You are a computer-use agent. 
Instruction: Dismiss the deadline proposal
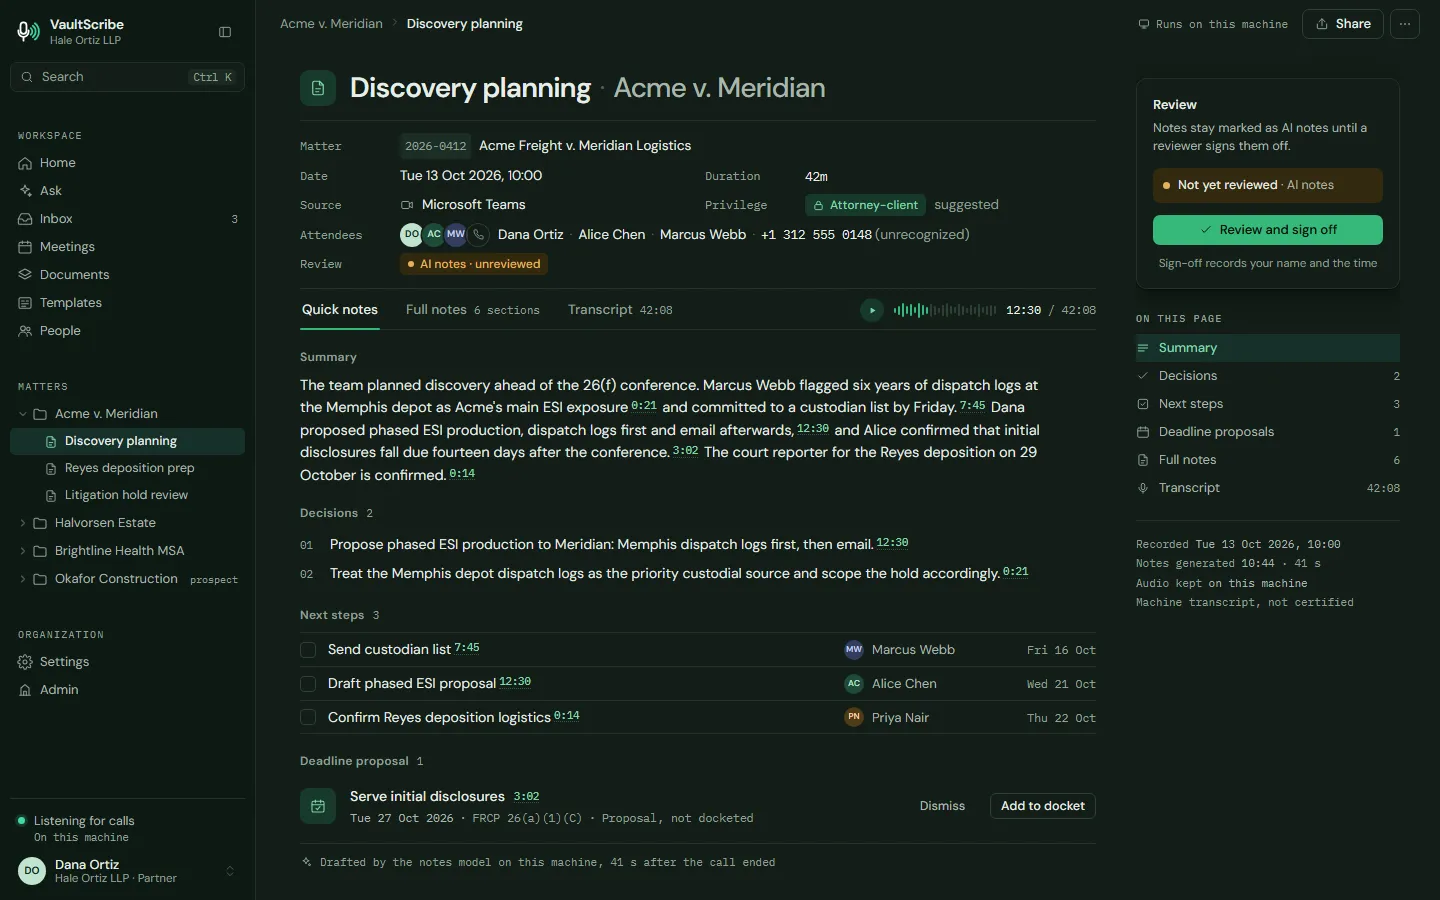tap(942, 806)
